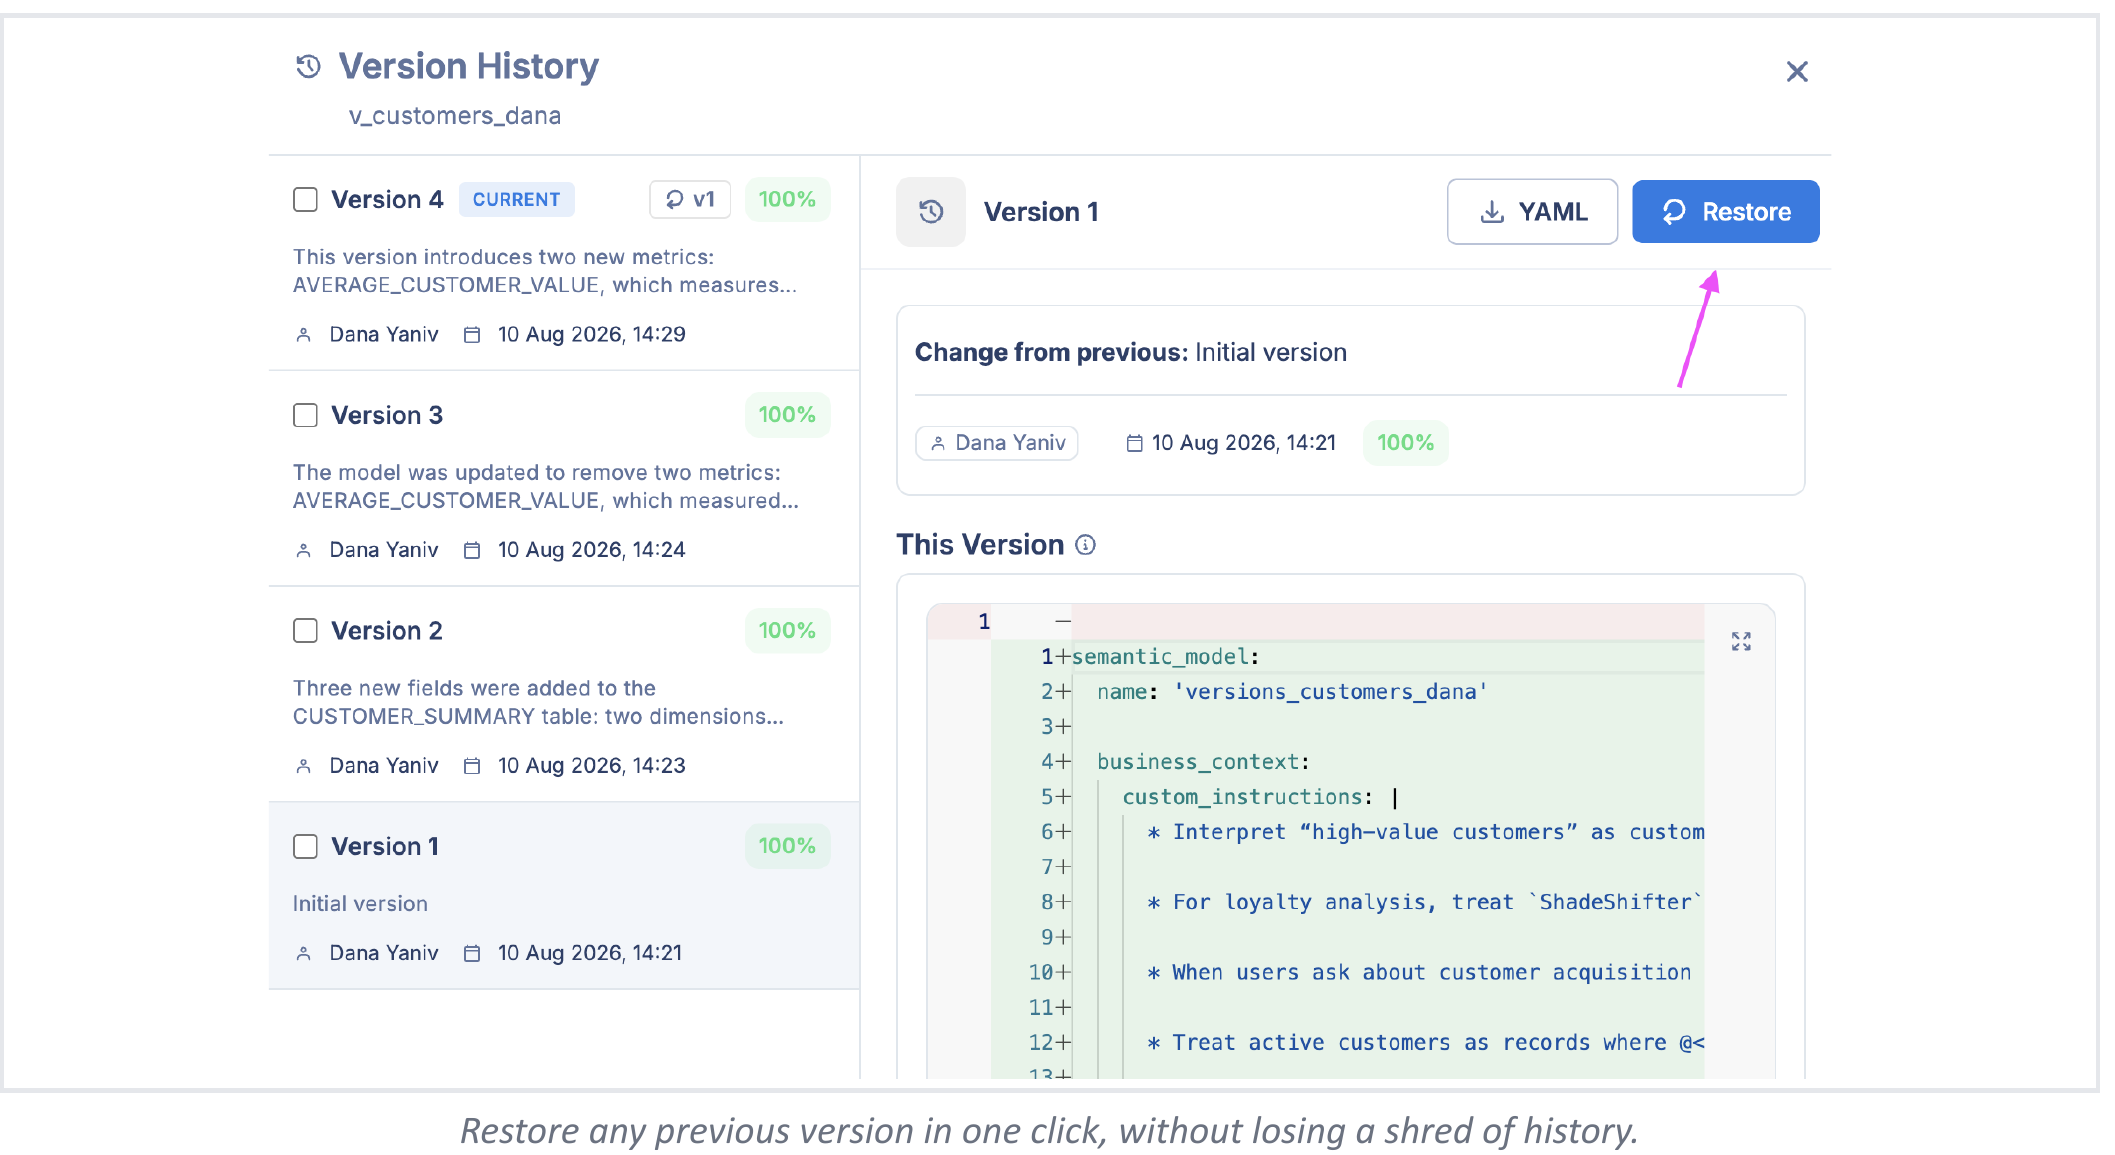
Task: Click the 100% badge in the change details card
Action: coord(1405,443)
